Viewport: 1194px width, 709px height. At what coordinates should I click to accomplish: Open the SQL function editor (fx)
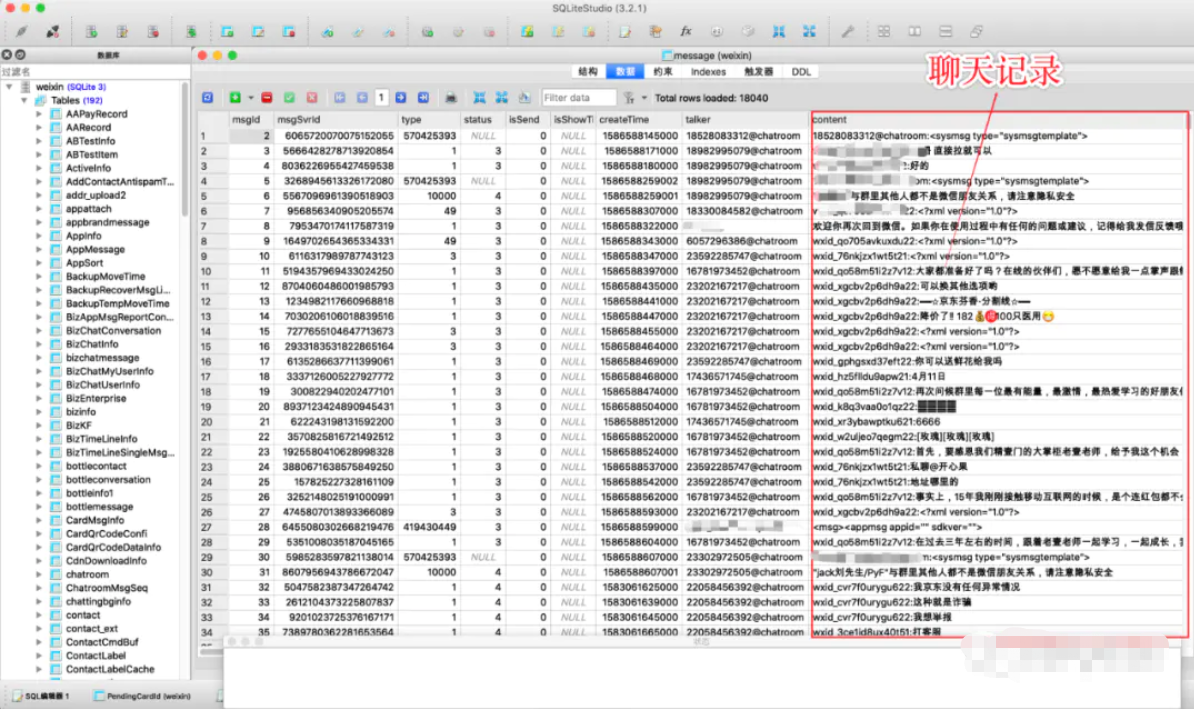pyautogui.click(x=685, y=31)
